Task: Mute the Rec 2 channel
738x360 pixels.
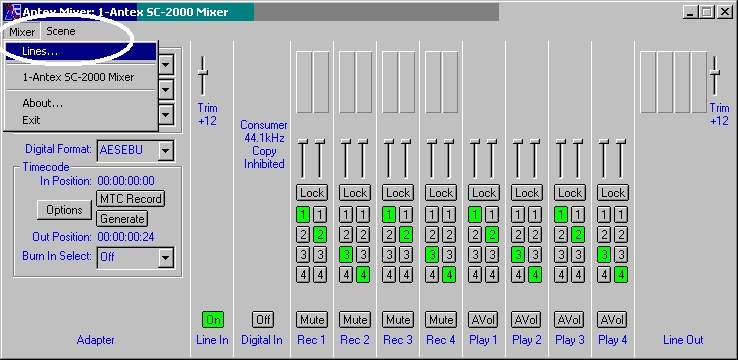Action: [355, 320]
